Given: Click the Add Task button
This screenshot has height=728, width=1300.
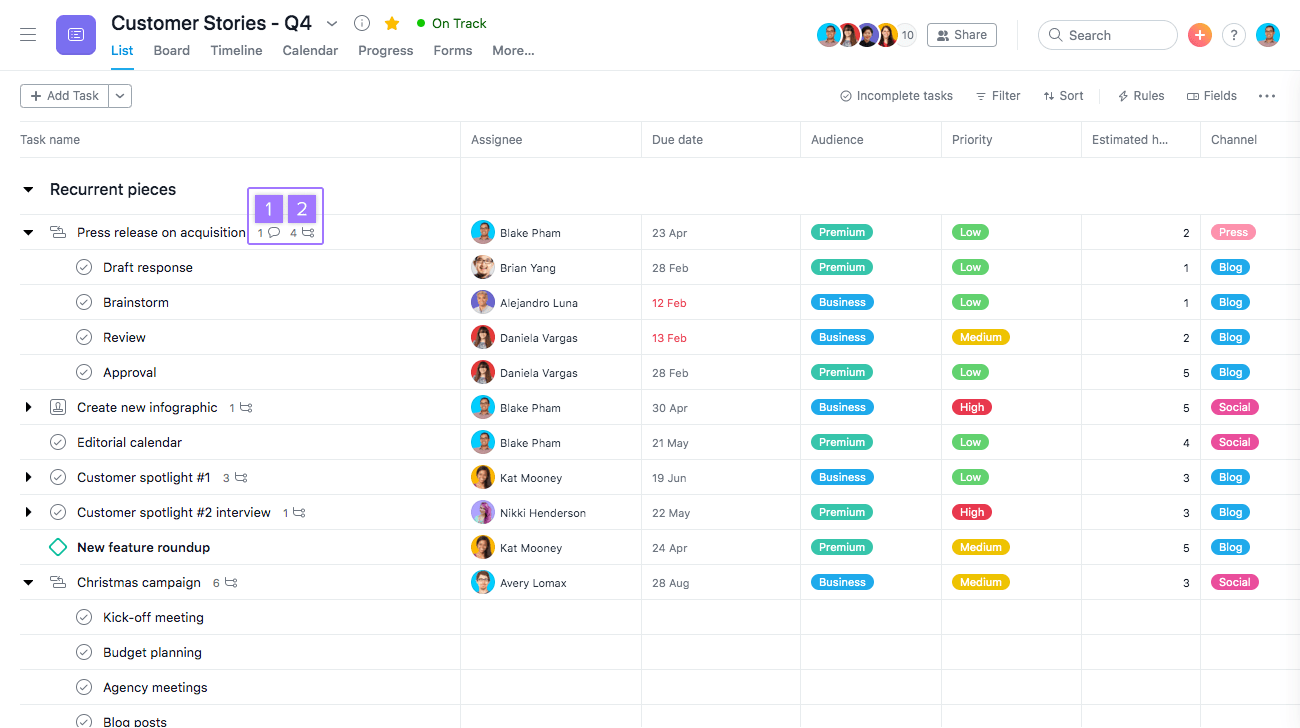Looking at the screenshot, I should 65,96.
